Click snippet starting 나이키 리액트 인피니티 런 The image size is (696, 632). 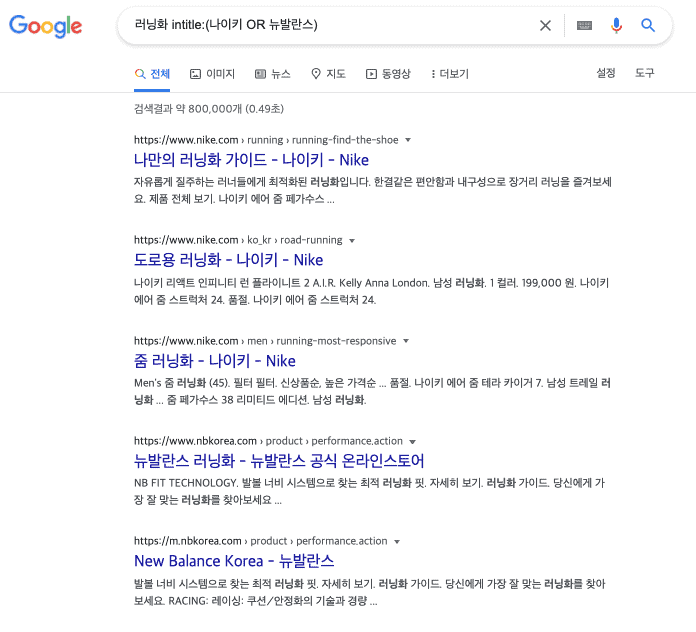pyautogui.click(x=372, y=291)
